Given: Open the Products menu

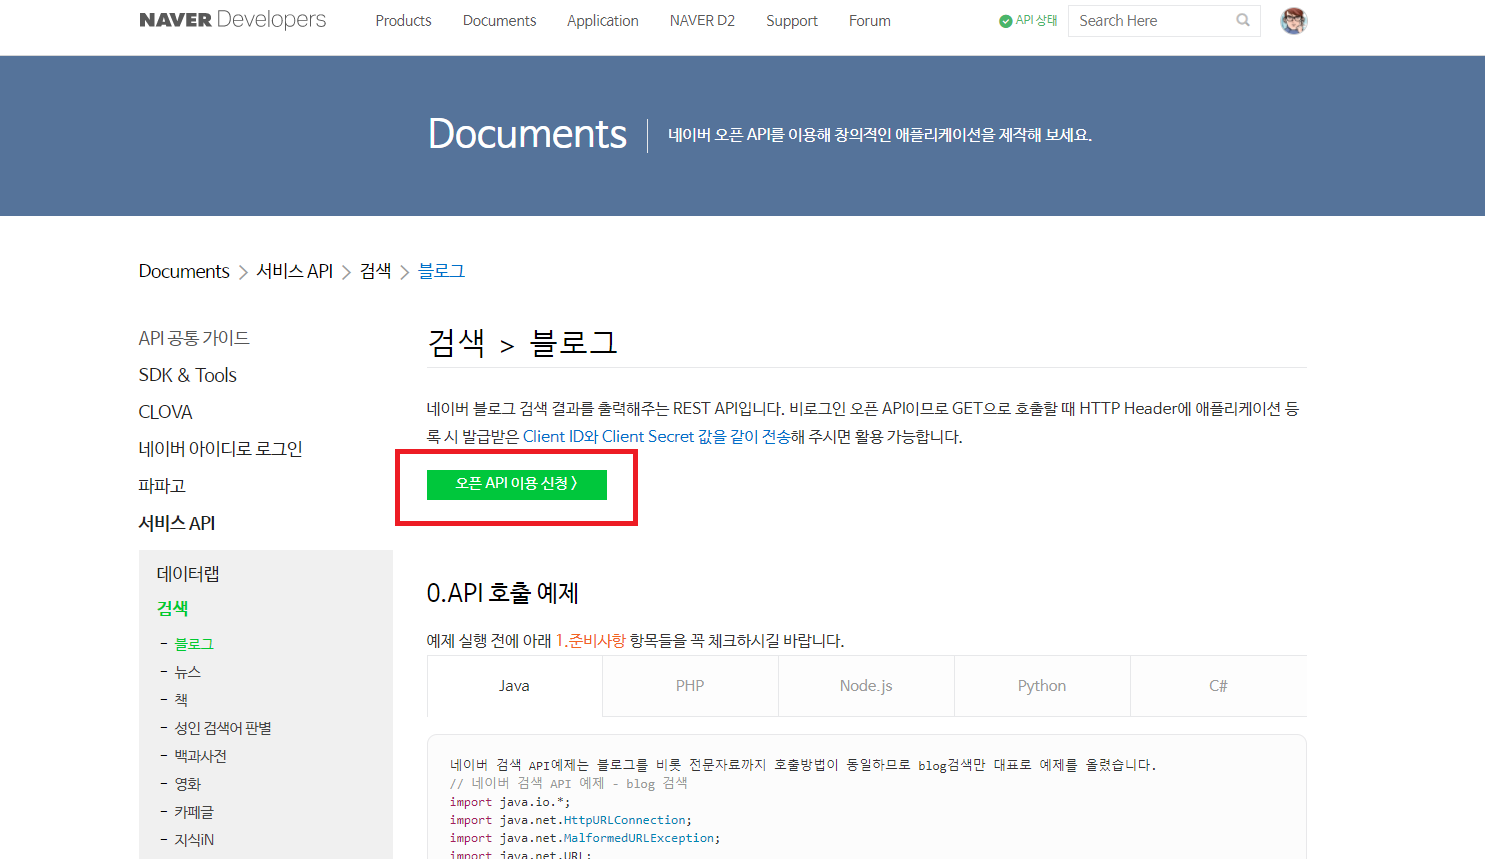Looking at the screenshot, I should click(x=403, y=20).
